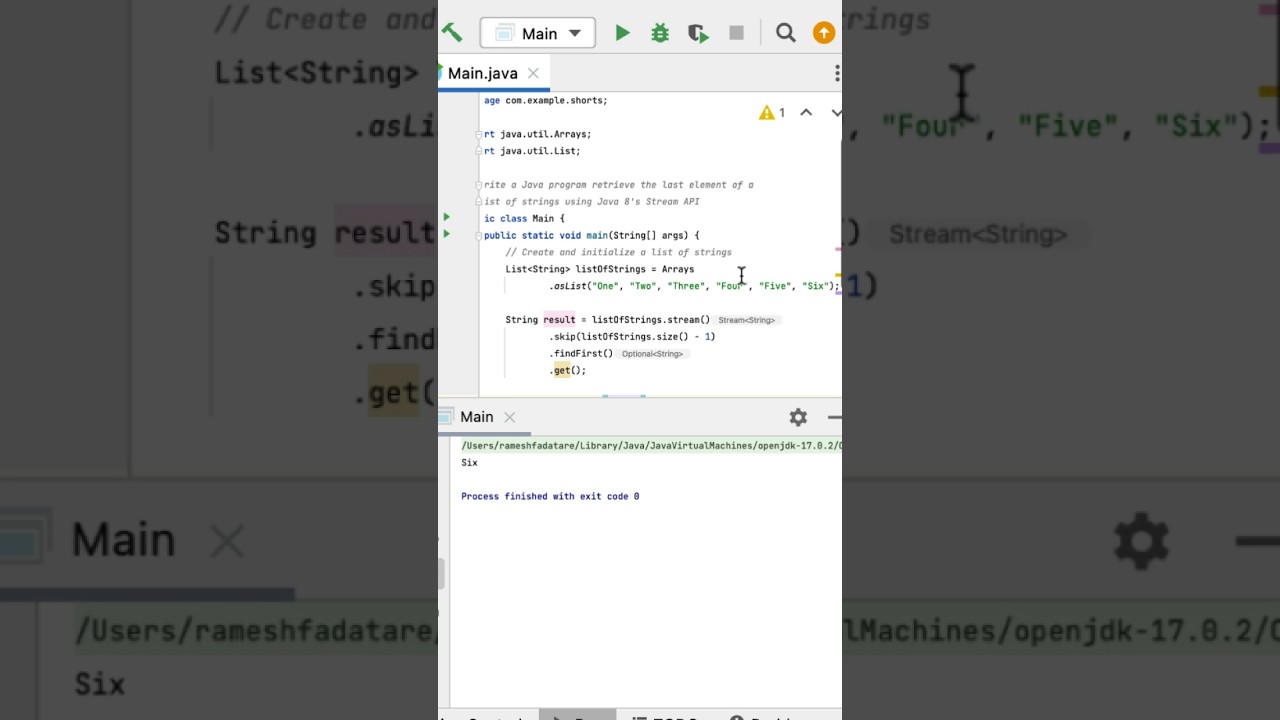Click the .asList("One", "Two"...) line

[x=694, y=286]
